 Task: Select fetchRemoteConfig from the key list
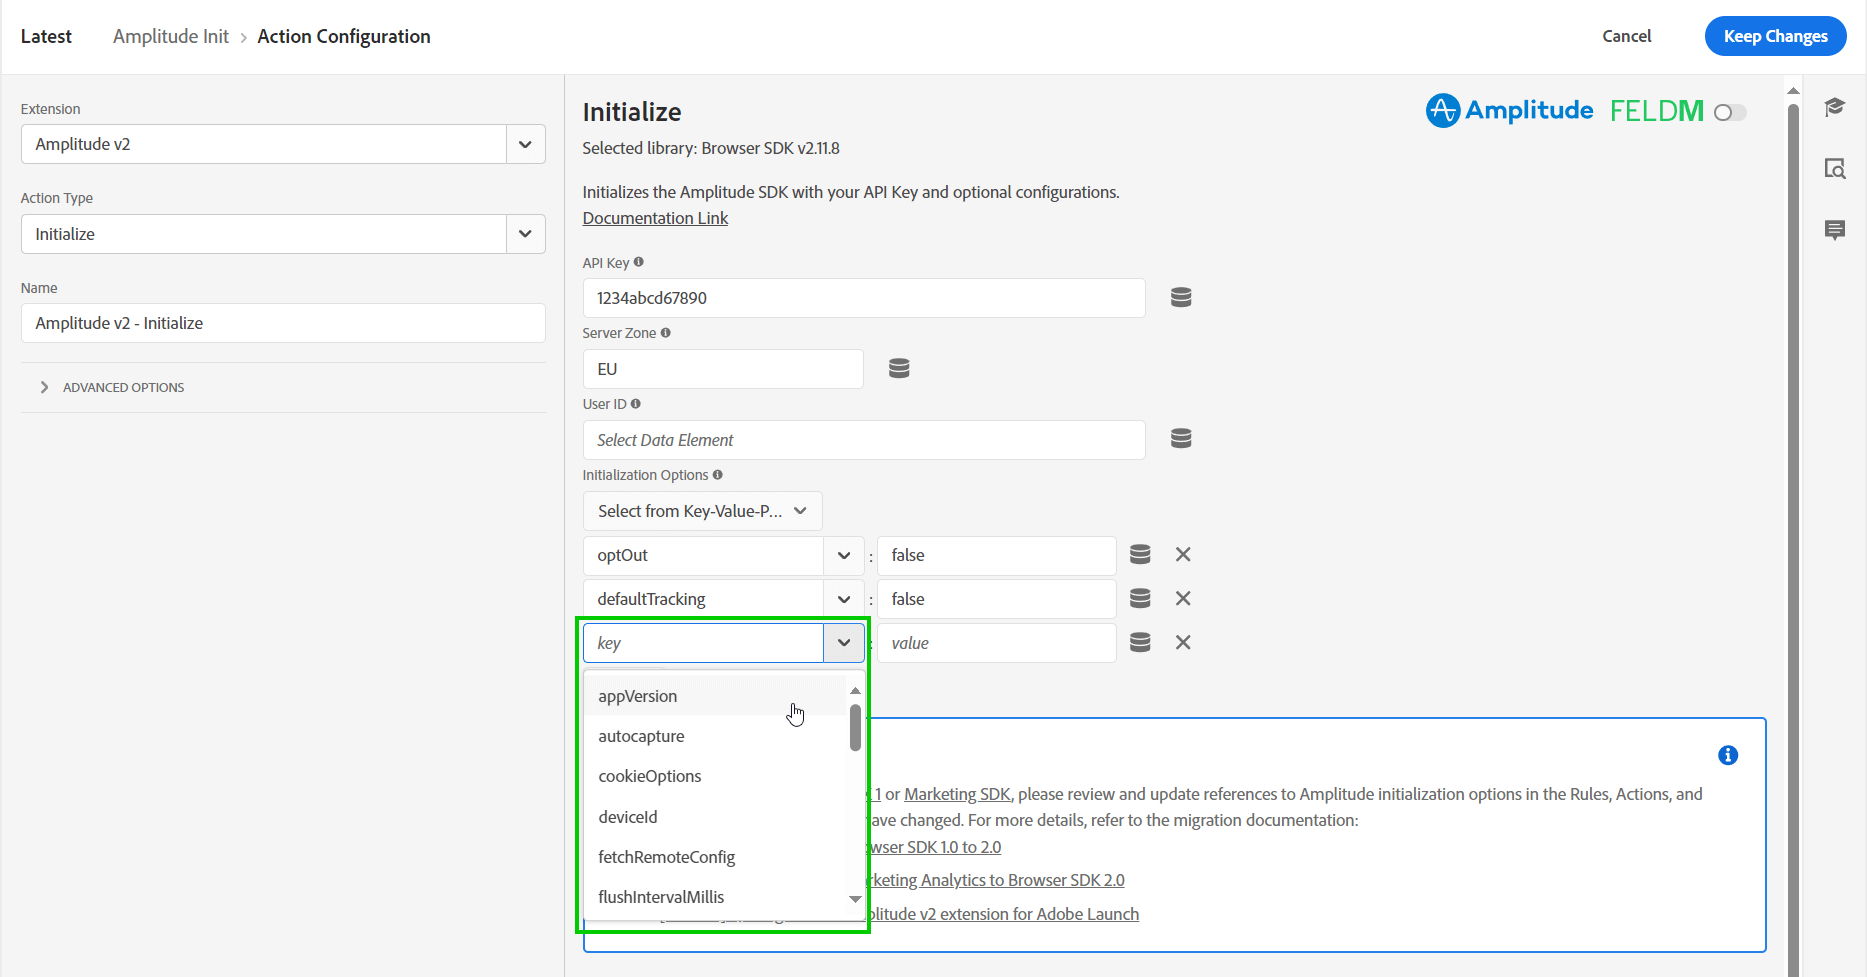point(715,857)
